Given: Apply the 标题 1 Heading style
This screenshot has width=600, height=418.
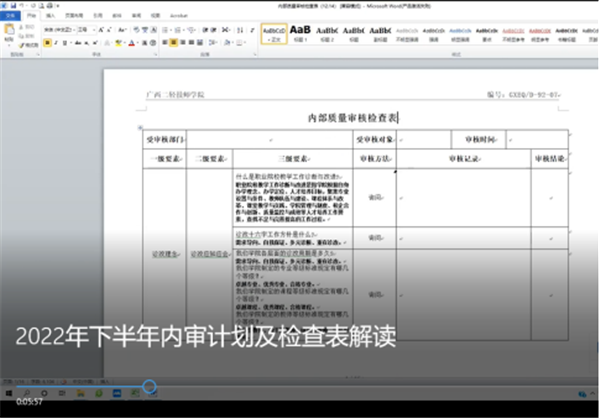Looking at the screenshot, I should [300, 34].
